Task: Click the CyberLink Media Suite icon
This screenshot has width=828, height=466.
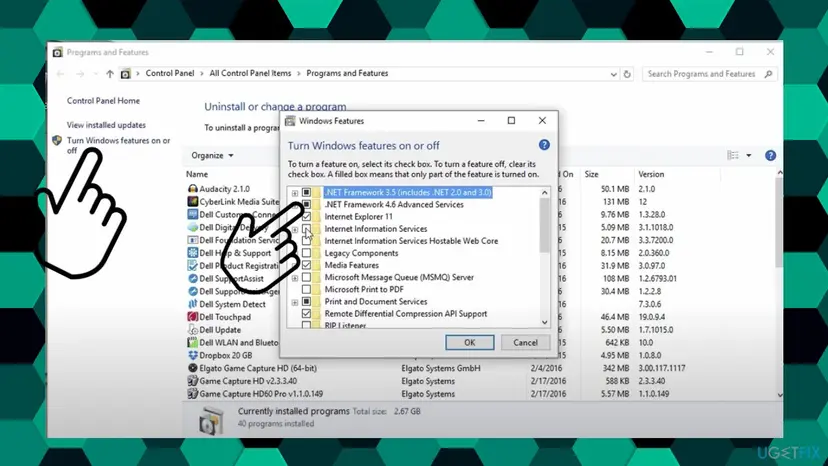Action: (x=192, y=201)
